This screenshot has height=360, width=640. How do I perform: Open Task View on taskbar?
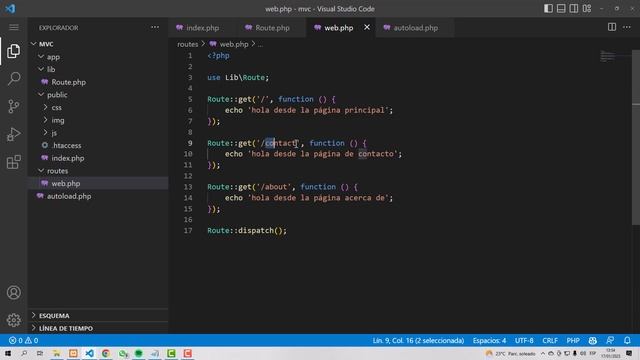[40, 353]
